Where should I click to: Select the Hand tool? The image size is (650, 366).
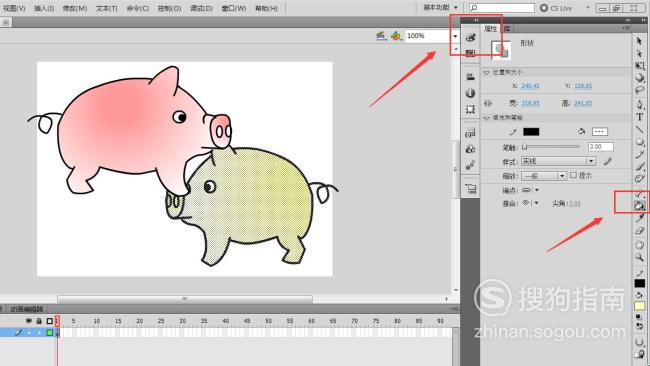click(640, 245)
